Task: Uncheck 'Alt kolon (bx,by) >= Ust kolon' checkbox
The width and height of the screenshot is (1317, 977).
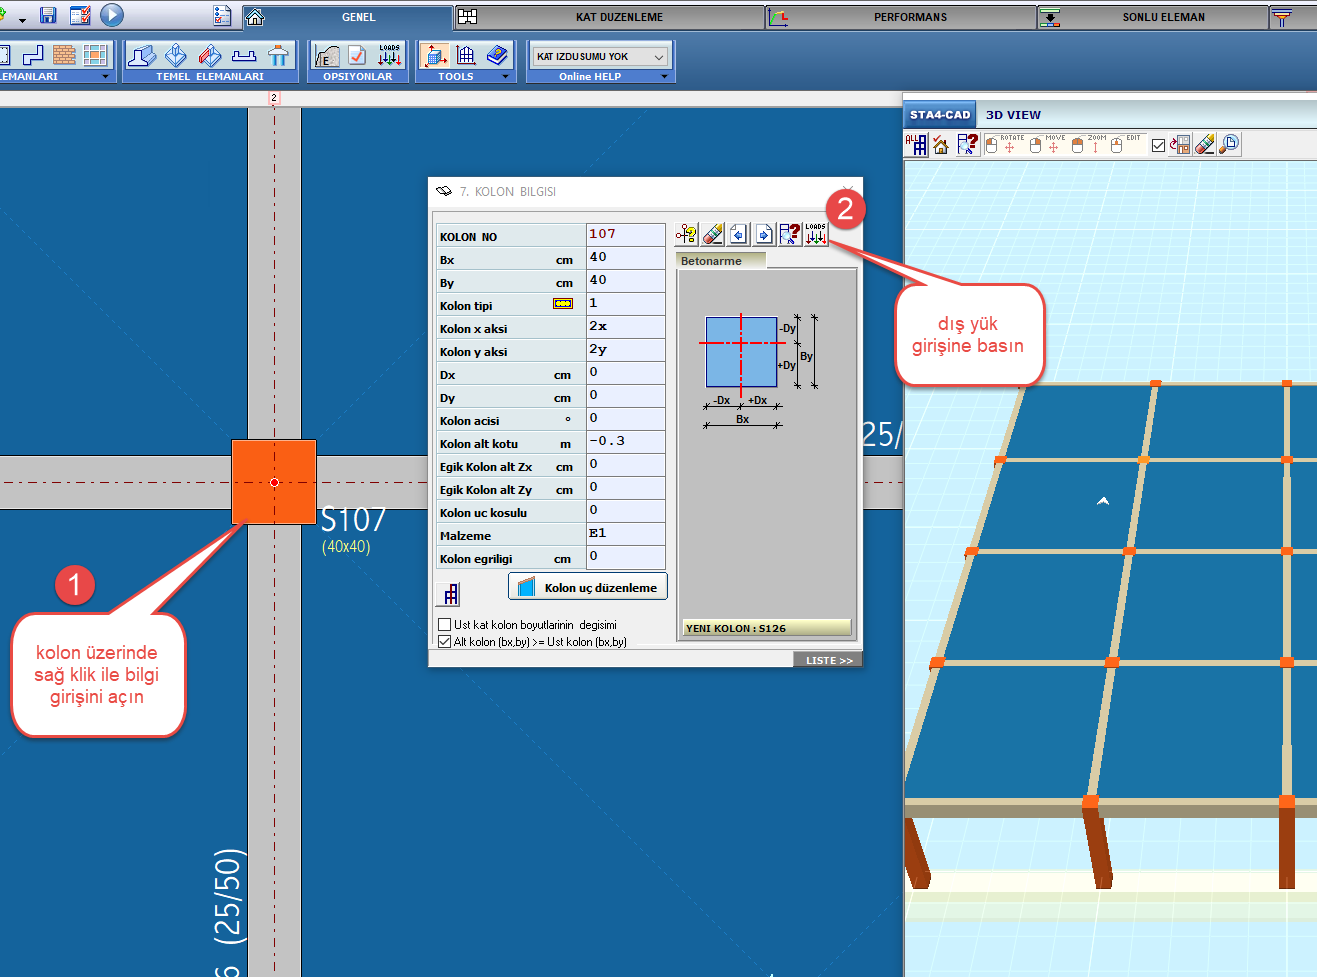Action: click(x=445, y=642)
